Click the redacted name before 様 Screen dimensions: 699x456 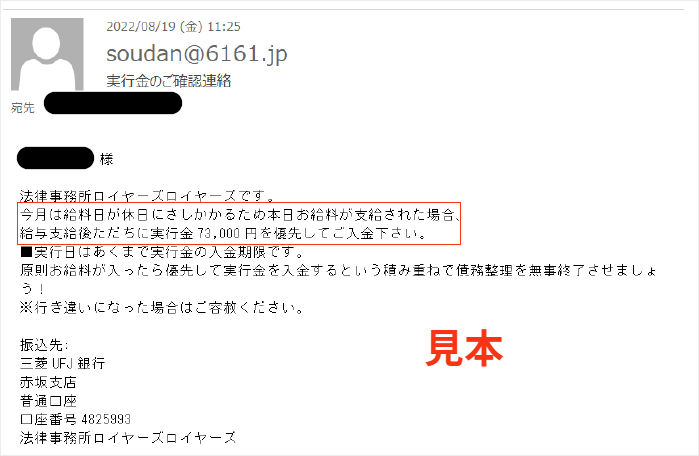coord(55,158)
